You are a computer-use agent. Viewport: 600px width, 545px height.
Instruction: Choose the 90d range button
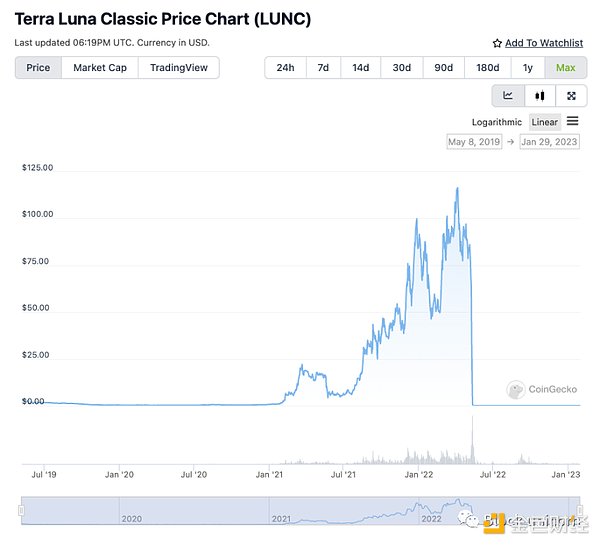tap(443, 68)
